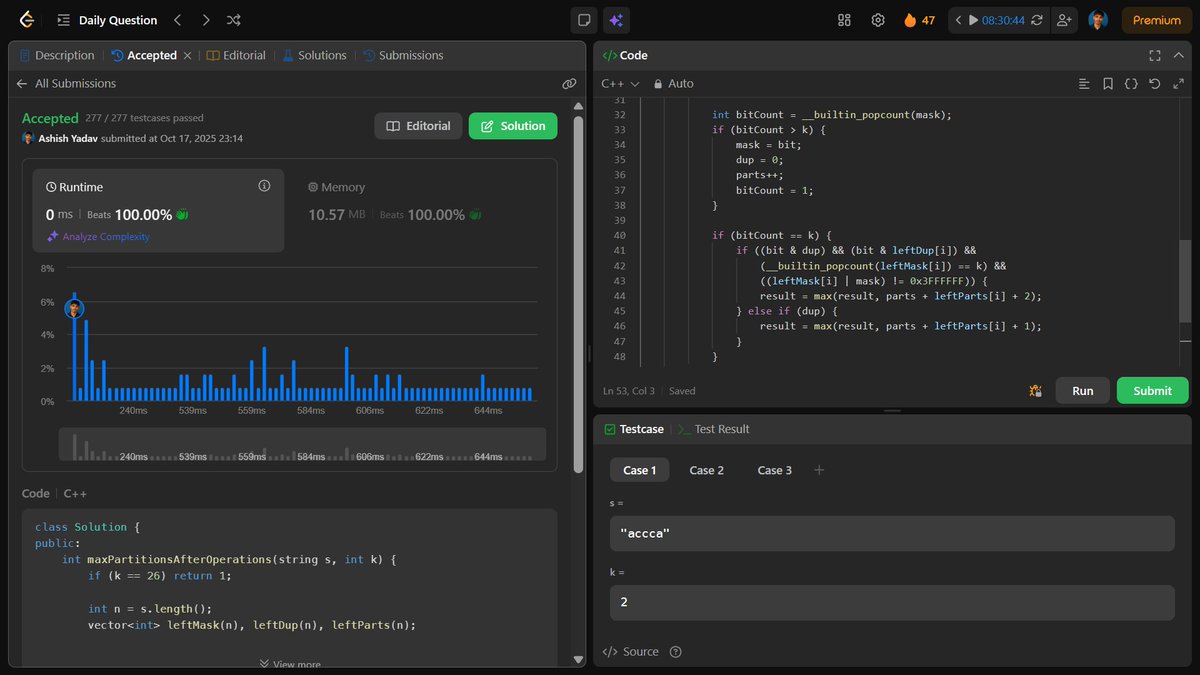Open the Source help question icon
The image size is (1200, 675).
point(675,652)
